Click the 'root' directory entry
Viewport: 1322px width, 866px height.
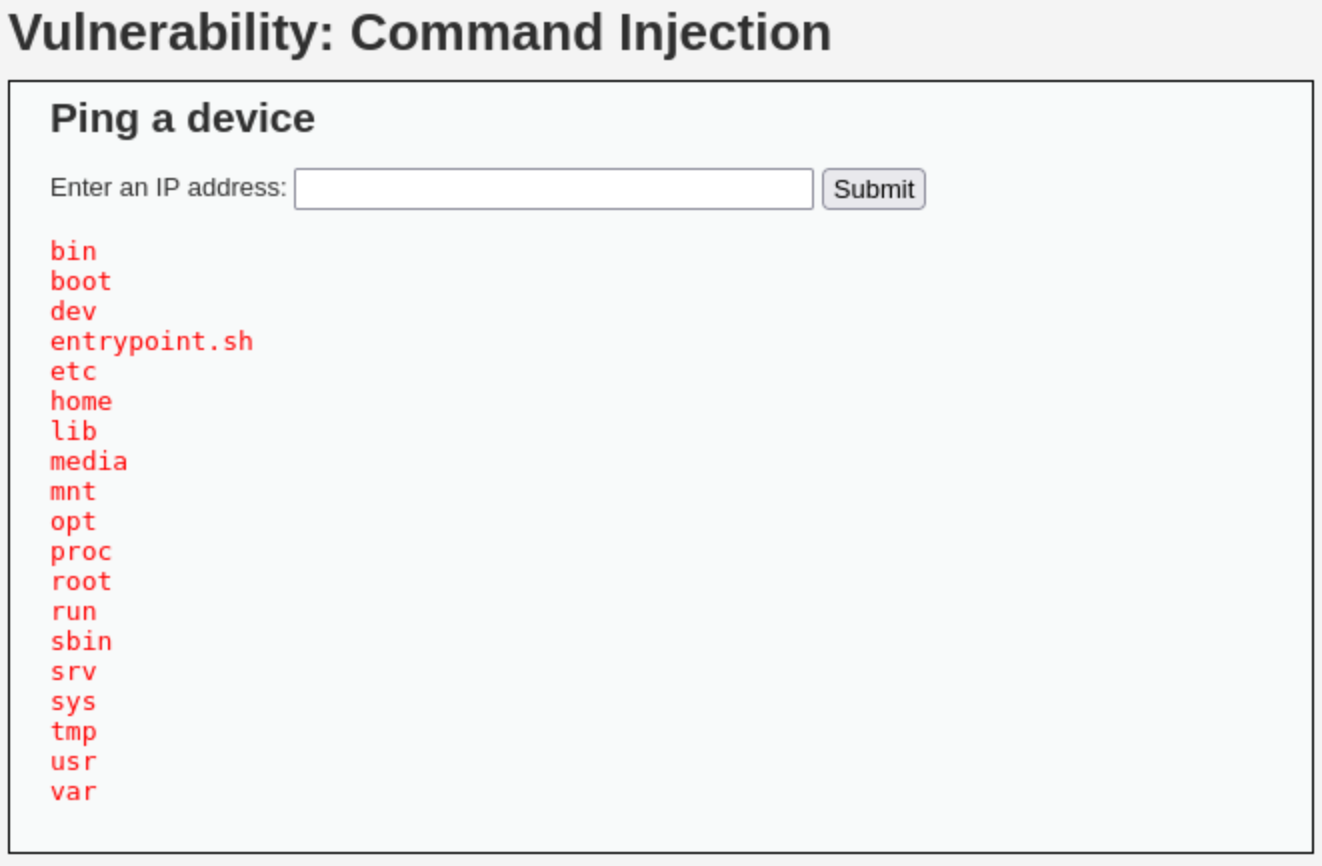coord(81,581)
